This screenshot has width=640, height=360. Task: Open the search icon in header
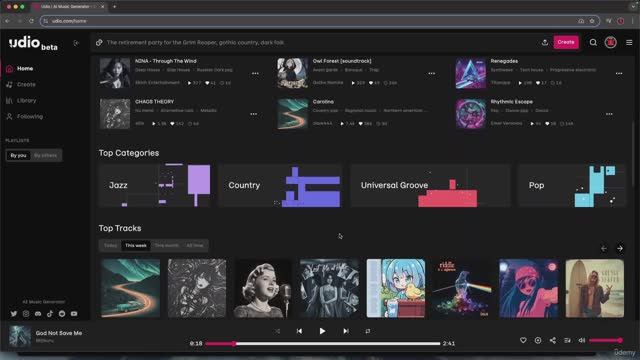[593, 42]
